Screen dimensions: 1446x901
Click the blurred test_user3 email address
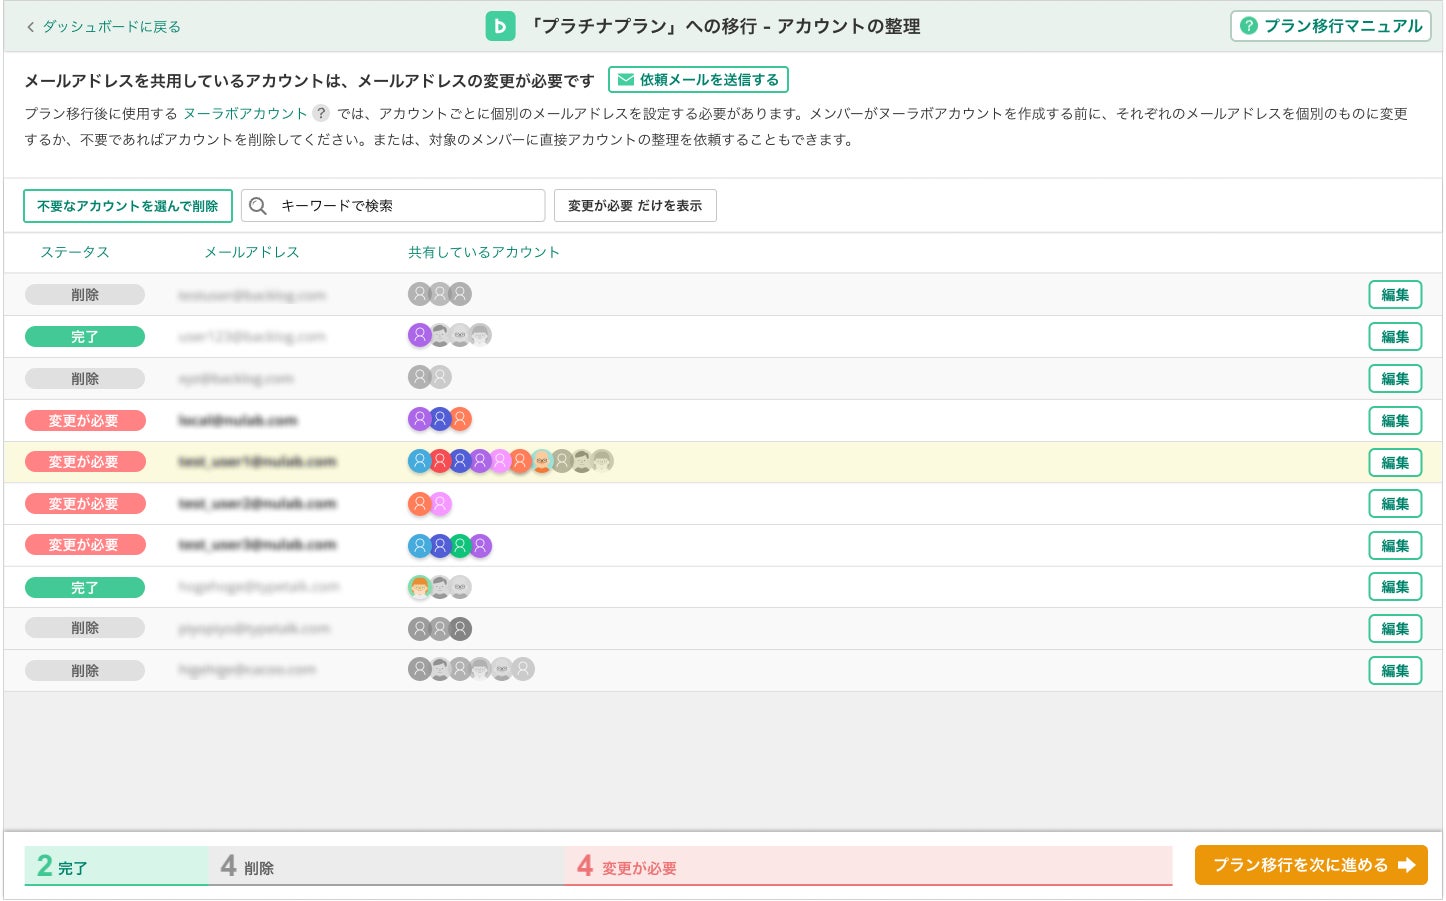click(257, 545)
